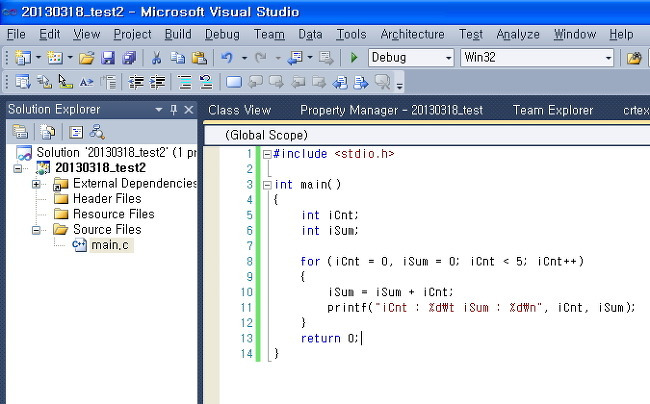Select main.c in Solution Explorer
Screen dimensions: 650x404
(x=110, y=245)
